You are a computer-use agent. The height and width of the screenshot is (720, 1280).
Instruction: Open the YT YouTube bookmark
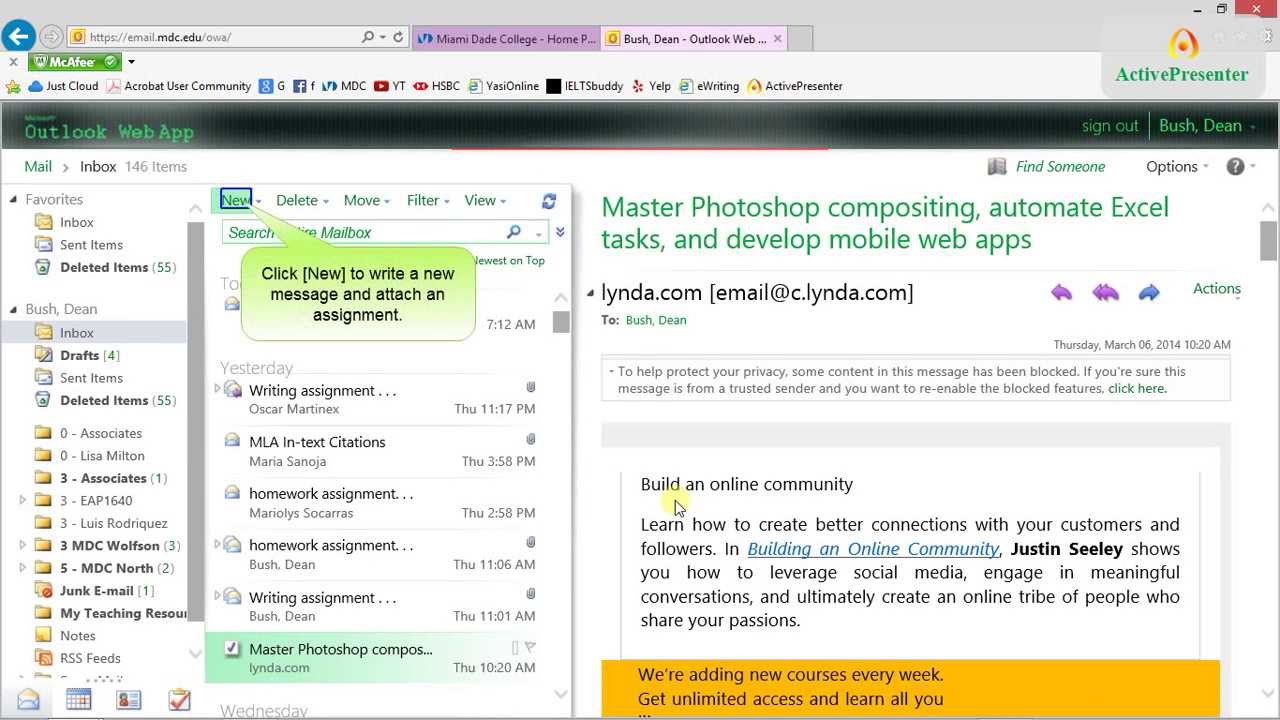click(x=390, y=86)
